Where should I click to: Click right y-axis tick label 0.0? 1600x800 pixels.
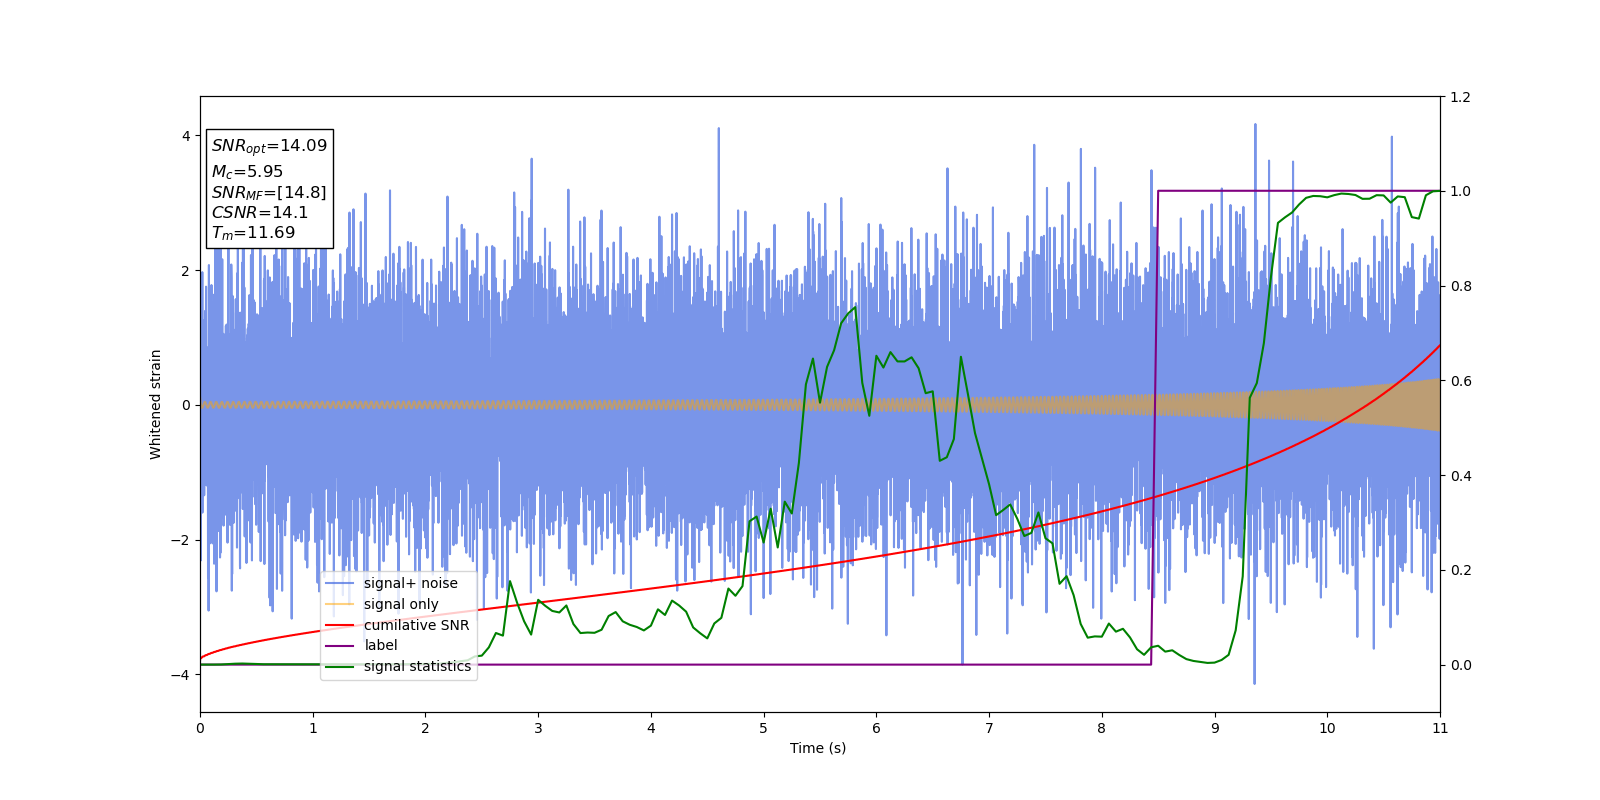(1460, 665)
